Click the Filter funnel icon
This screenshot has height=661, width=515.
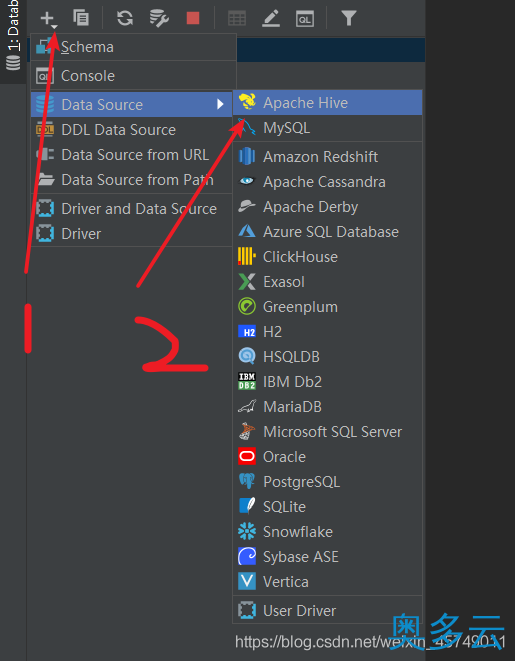(x=349, y=18)
